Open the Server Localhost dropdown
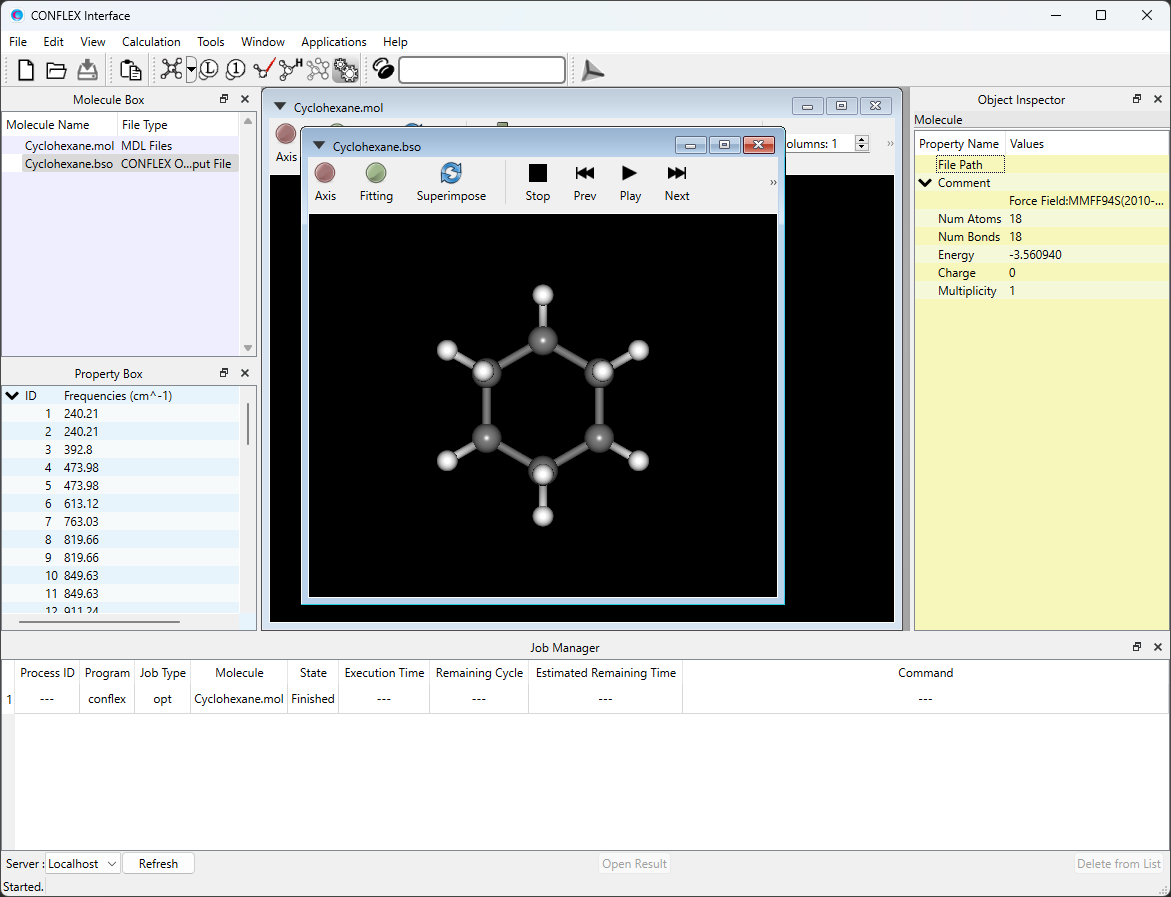Image resolution: width=1171 pixels, height=897 pixels. click(83, 864)
